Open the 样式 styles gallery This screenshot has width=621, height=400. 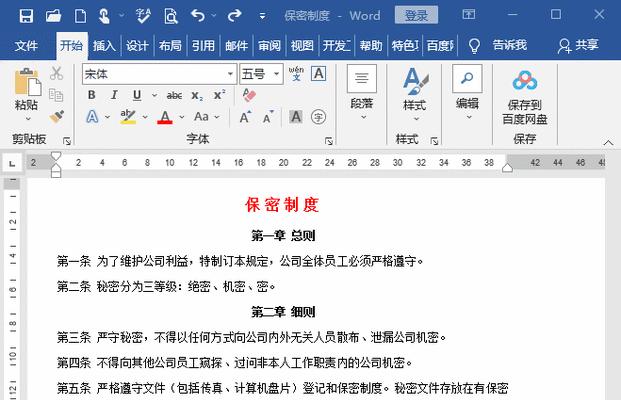point(415,95)
